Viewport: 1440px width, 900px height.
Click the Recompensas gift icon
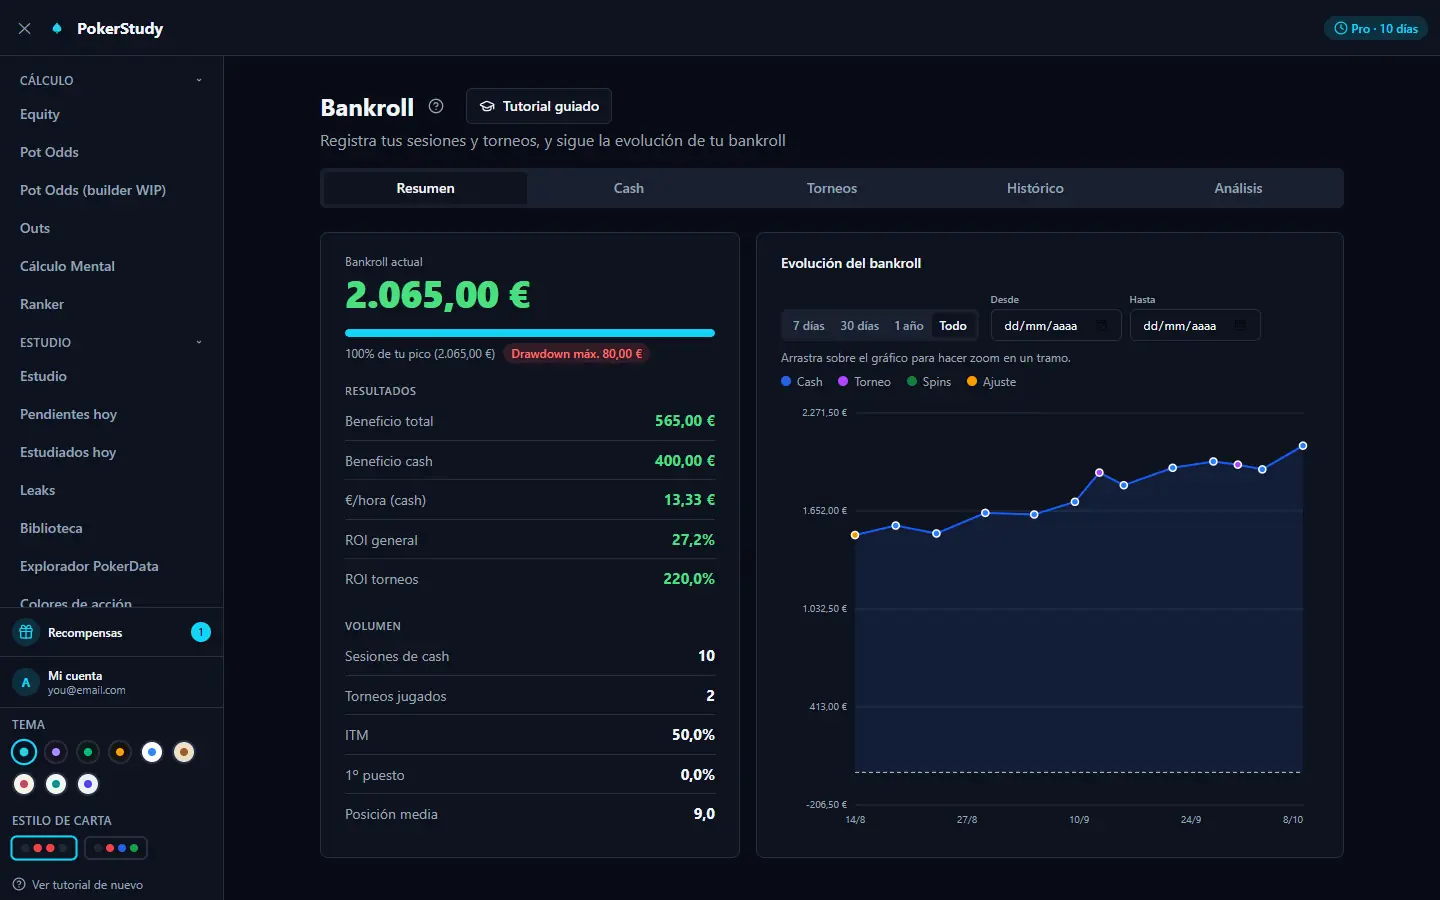click(x=26, y=632)
